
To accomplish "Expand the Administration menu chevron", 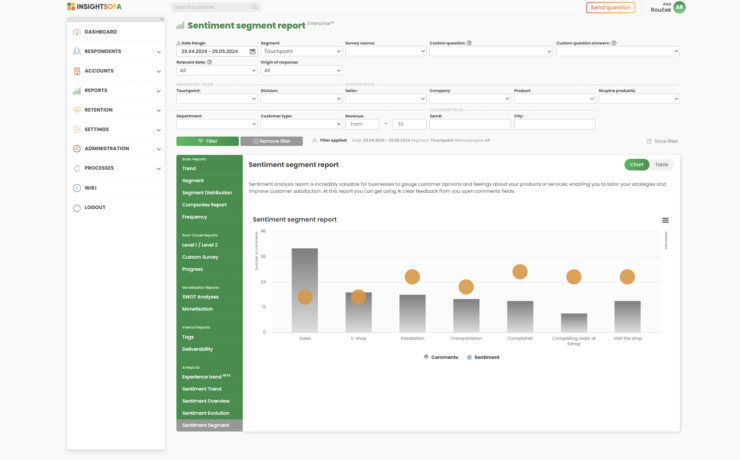I will tap(159, 149).
